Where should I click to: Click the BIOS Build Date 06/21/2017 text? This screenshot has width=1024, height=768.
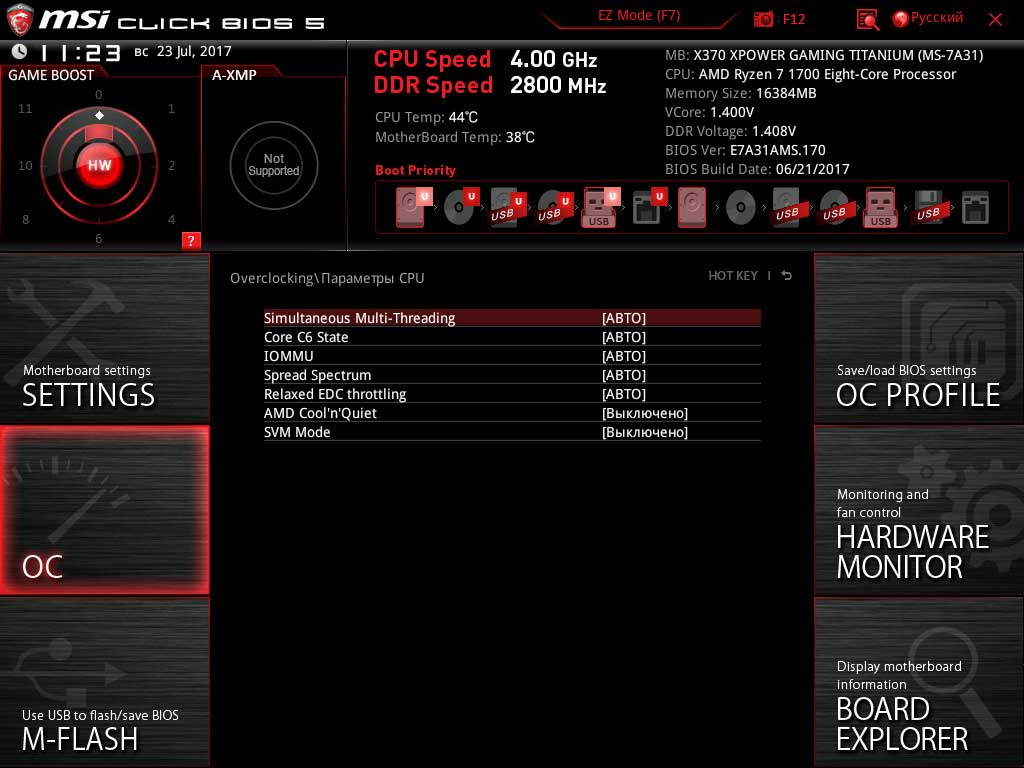point(757,169)
